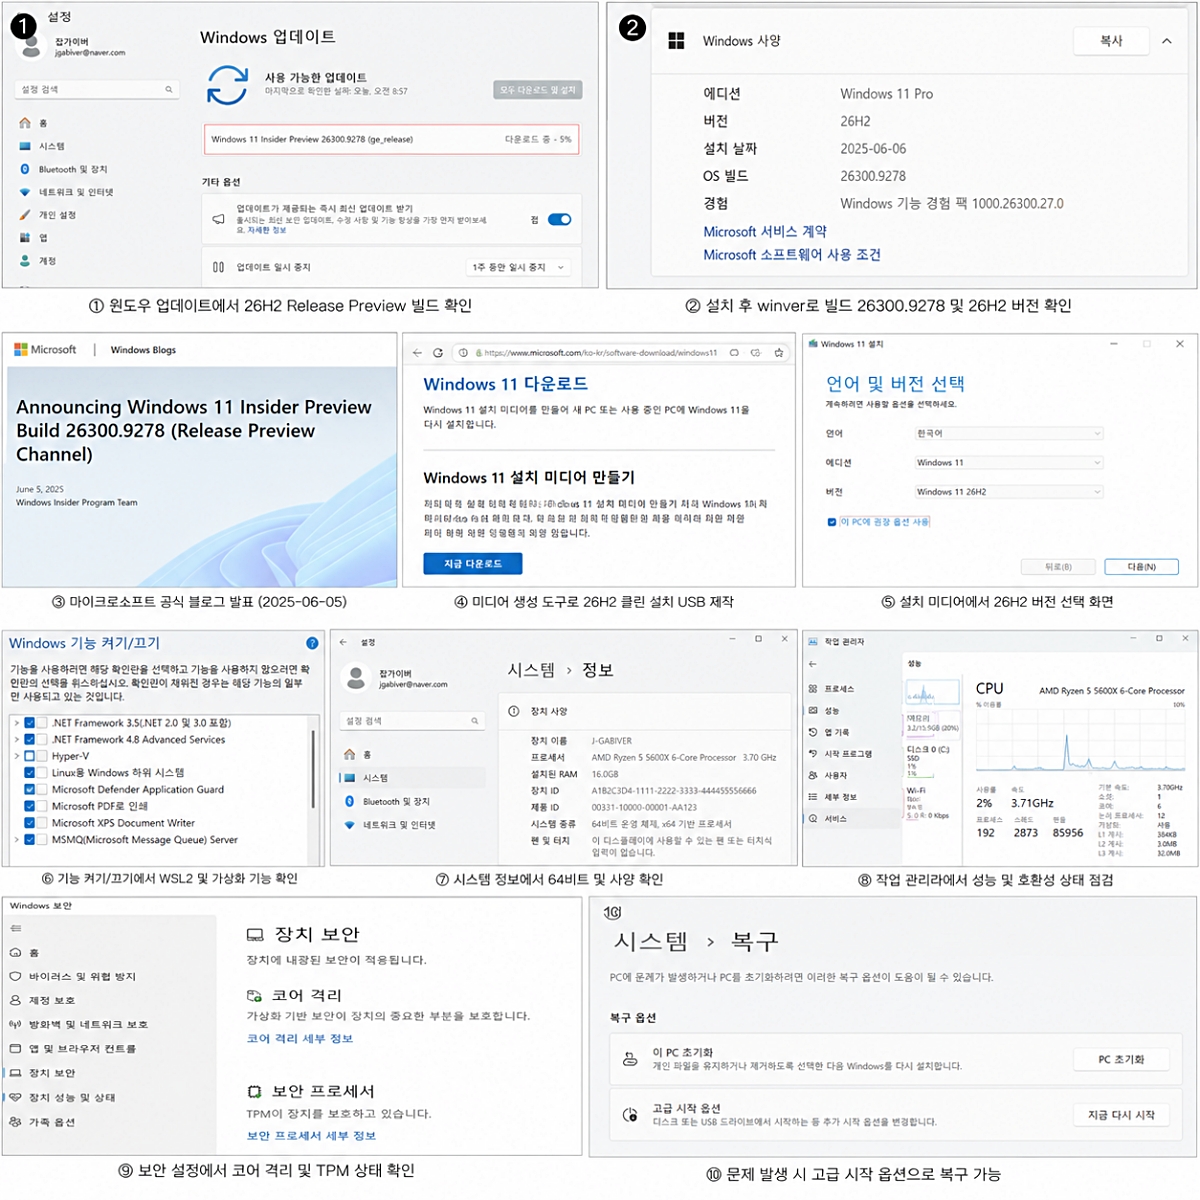Click the 계정 person icon in the Windows Update settings sidebar
This screenshot has height=1200, width=1200.
pyautogui.click(x=25, y=261)
